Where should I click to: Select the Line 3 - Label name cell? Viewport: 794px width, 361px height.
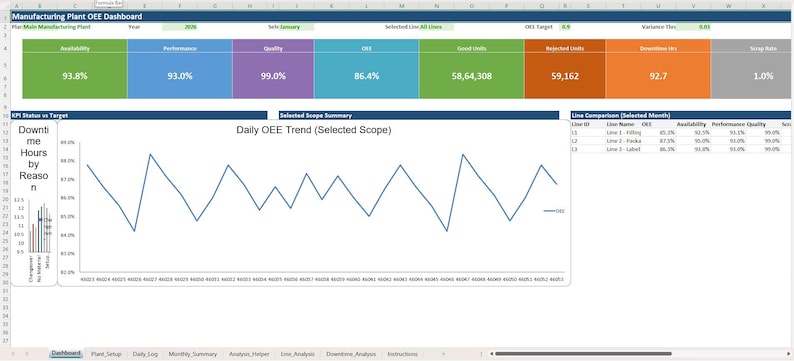pyautogui.click(x=623, y=149)
